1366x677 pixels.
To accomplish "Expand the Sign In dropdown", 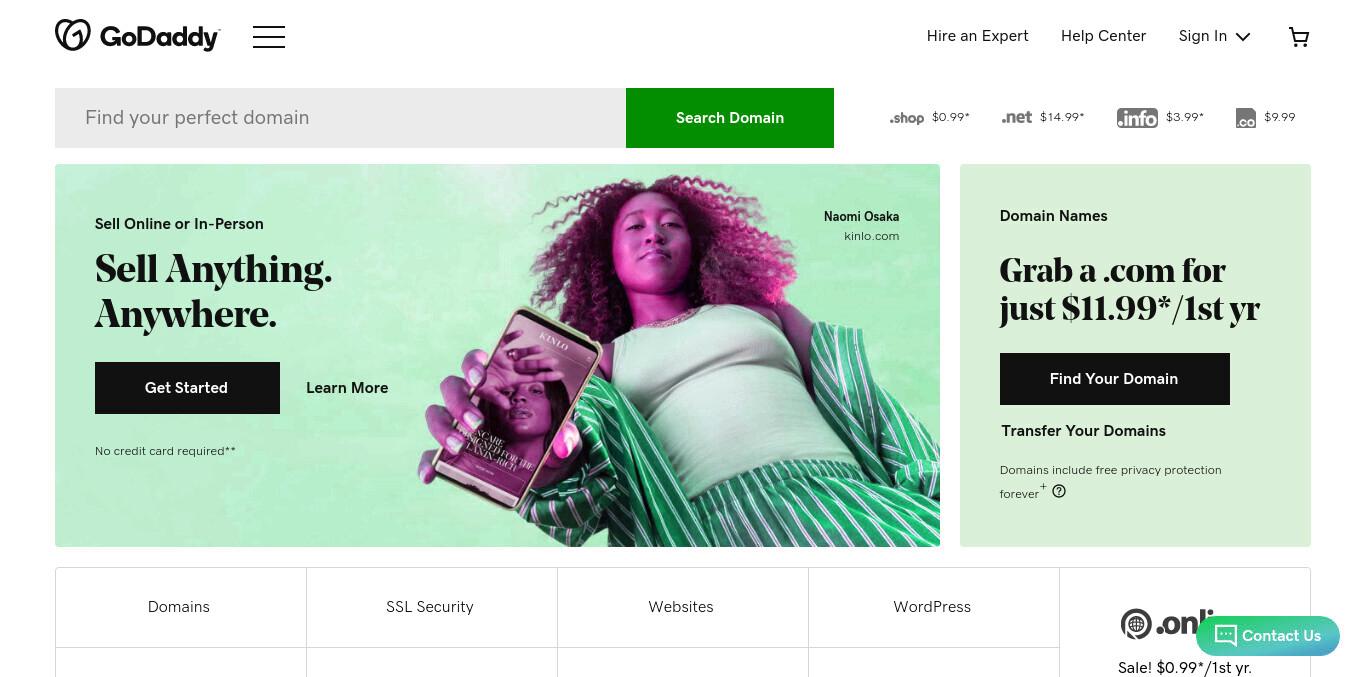I will coord(1214,36).
